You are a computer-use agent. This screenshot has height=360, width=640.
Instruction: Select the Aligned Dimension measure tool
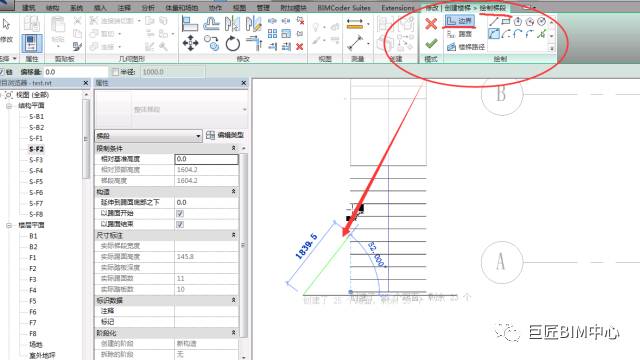[355, 24]
